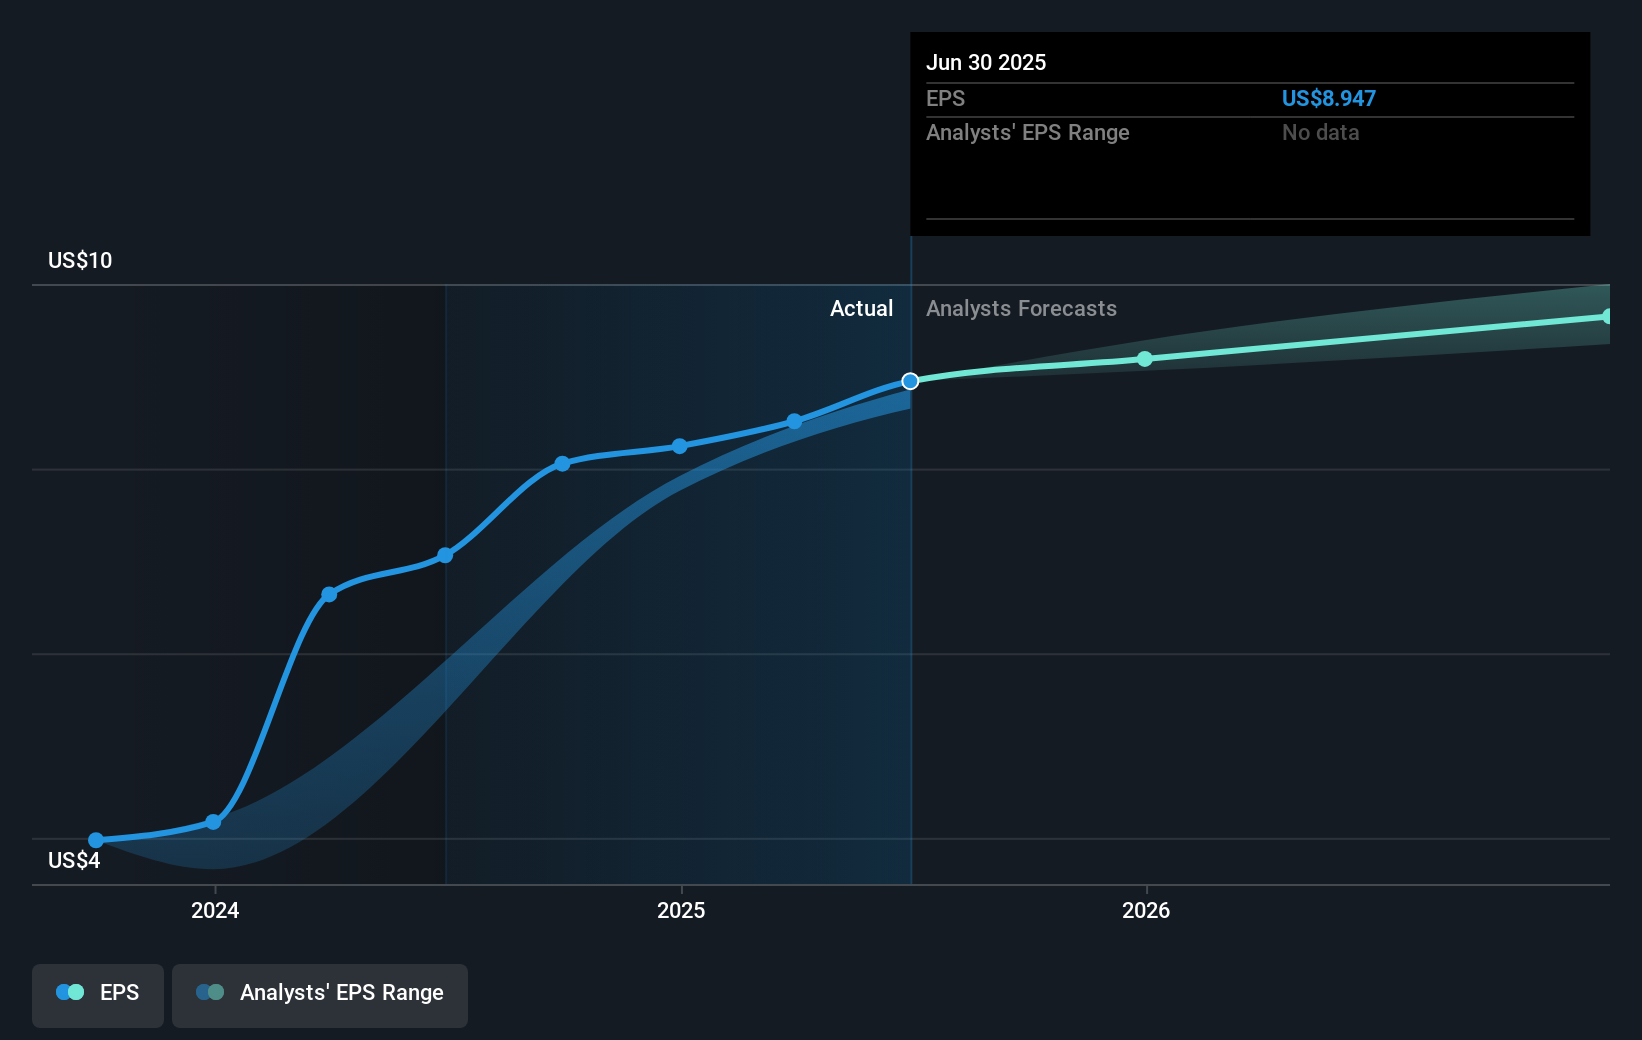
Task: Click the US$8.947 EPS value in tooltip
Action: [x=1329, y=98]
